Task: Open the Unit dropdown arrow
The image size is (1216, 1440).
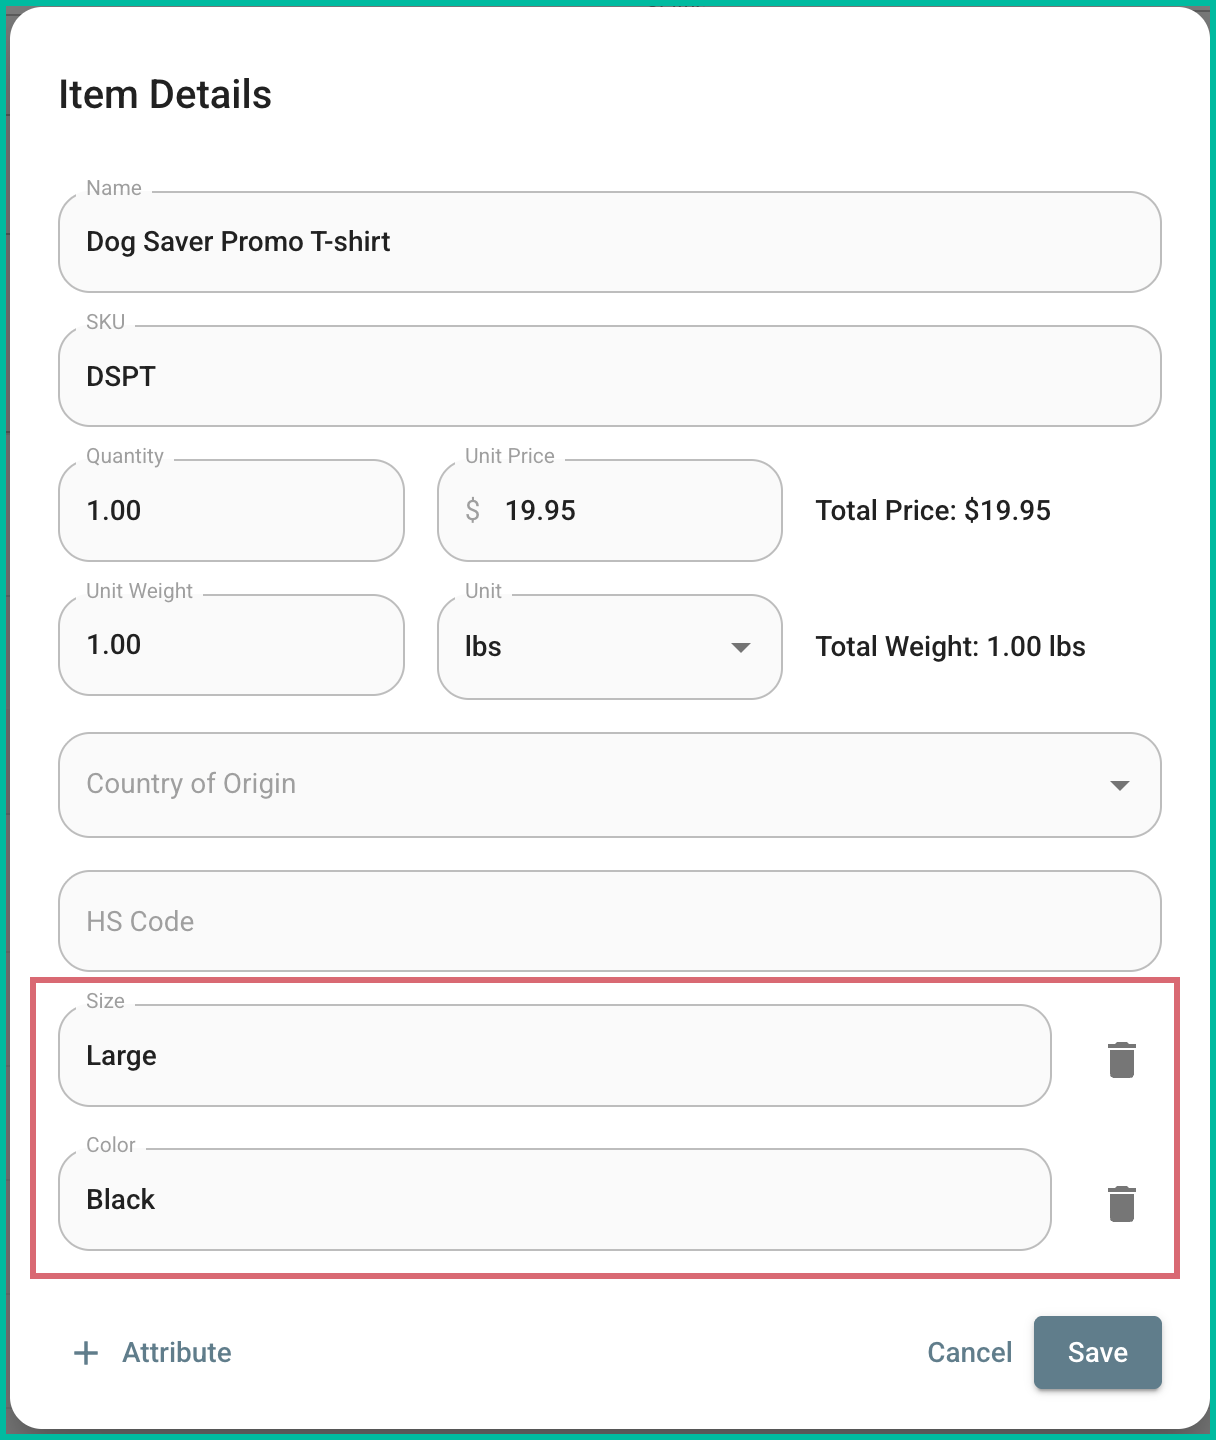Action: (740, 647)
